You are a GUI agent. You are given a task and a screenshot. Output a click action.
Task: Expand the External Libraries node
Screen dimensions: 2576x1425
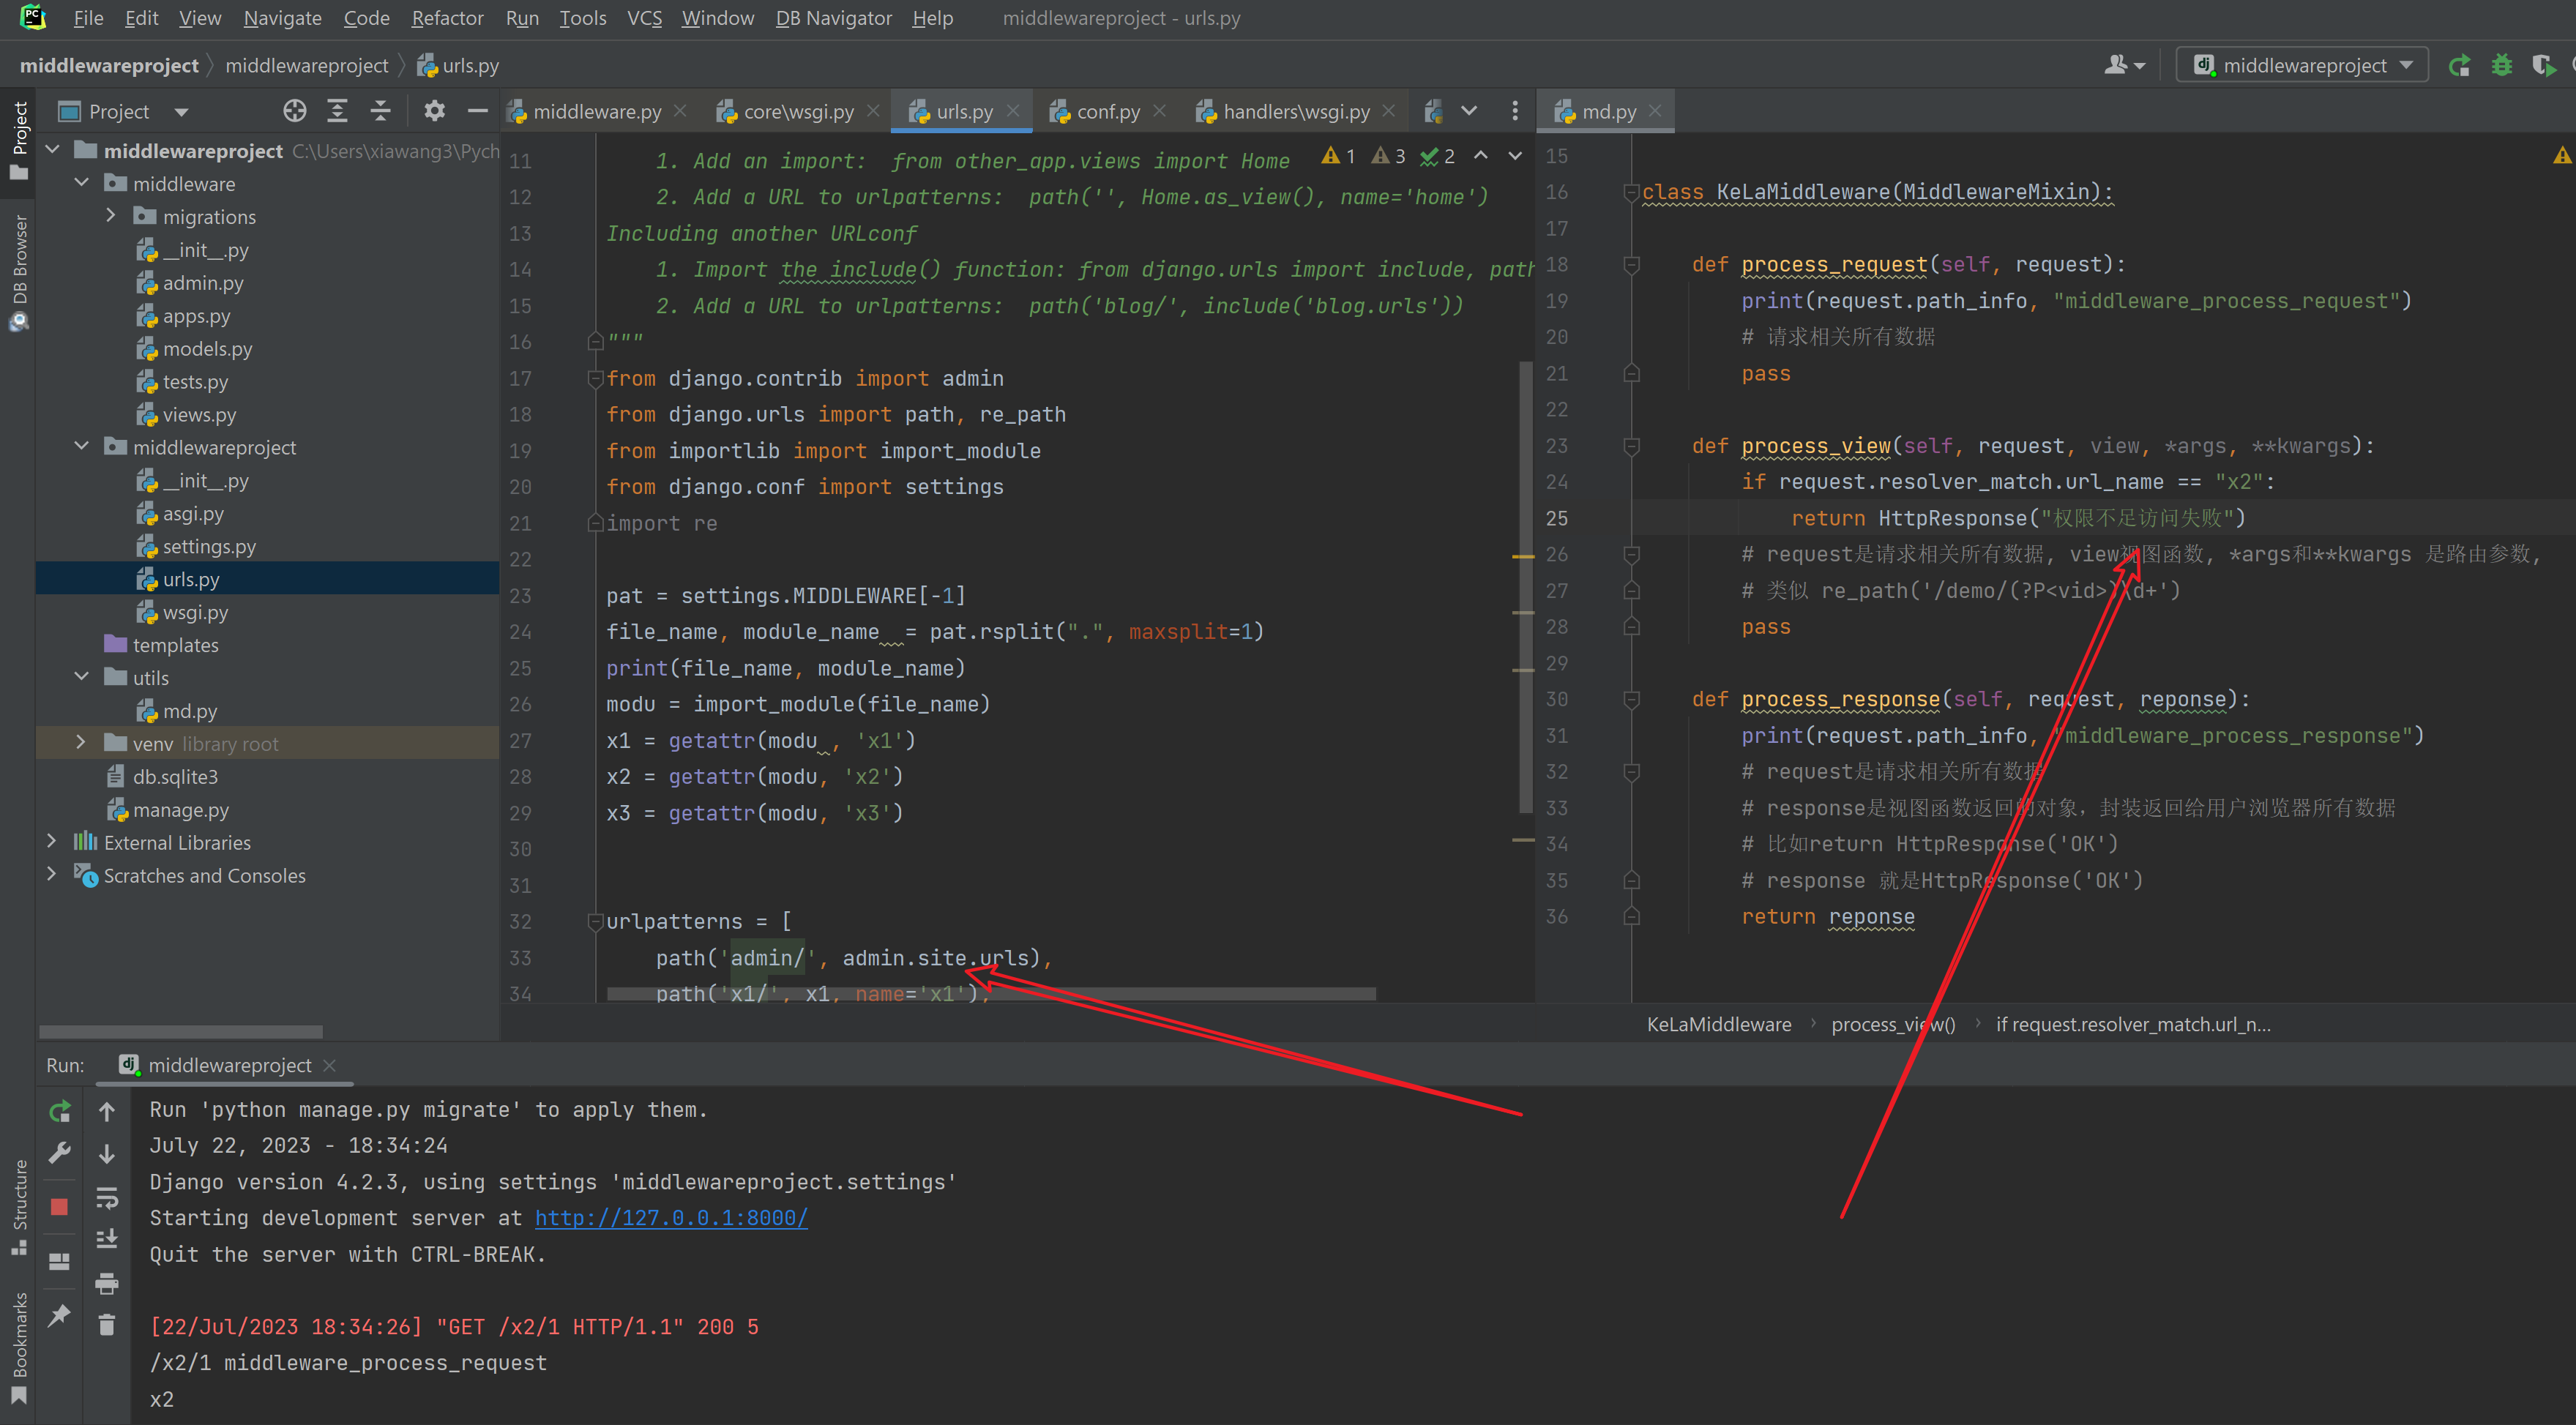(x=52, y=842)
